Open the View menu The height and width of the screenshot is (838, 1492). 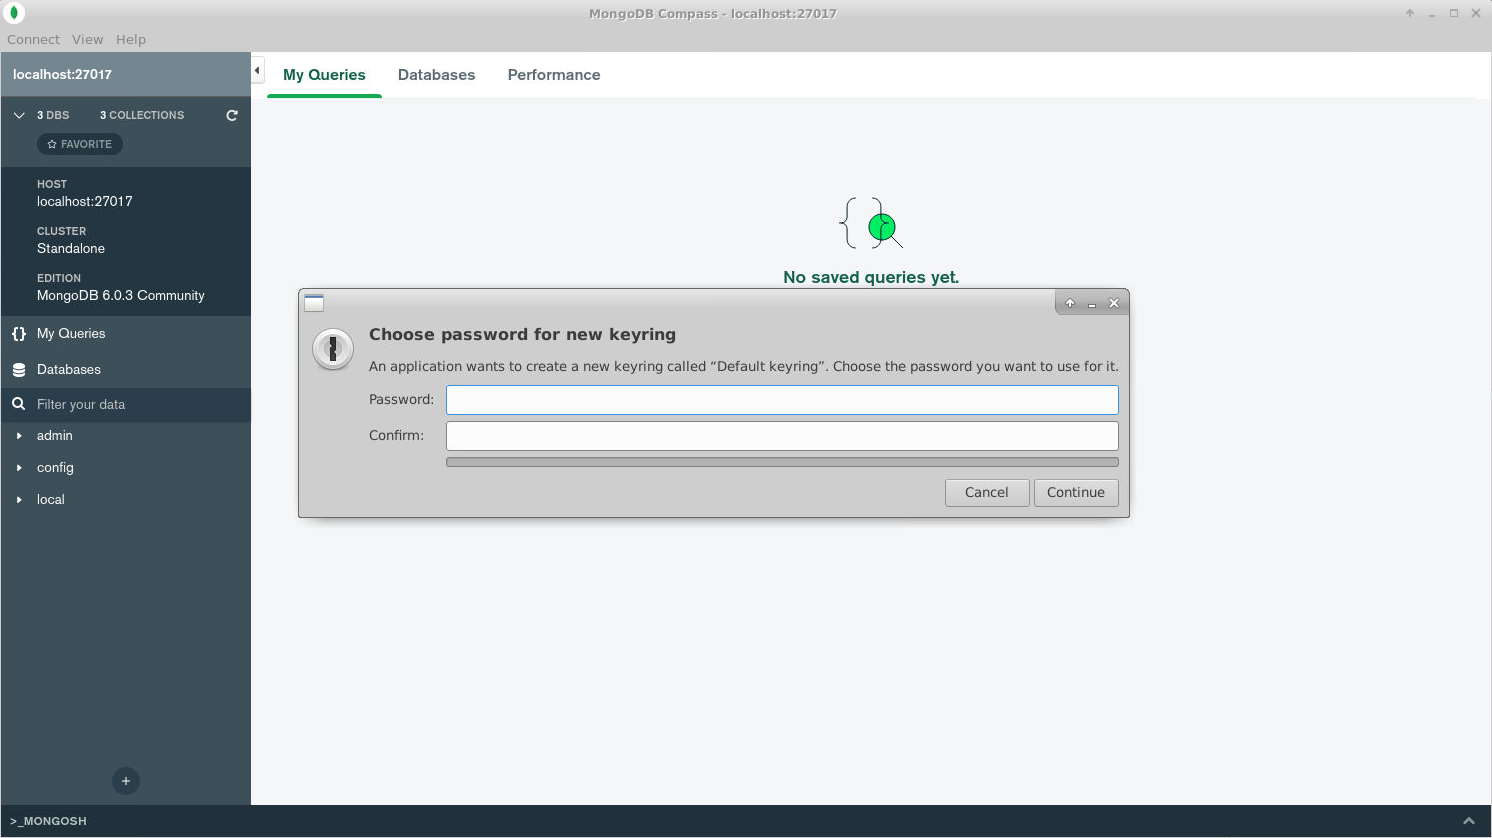tap(87, 39)
